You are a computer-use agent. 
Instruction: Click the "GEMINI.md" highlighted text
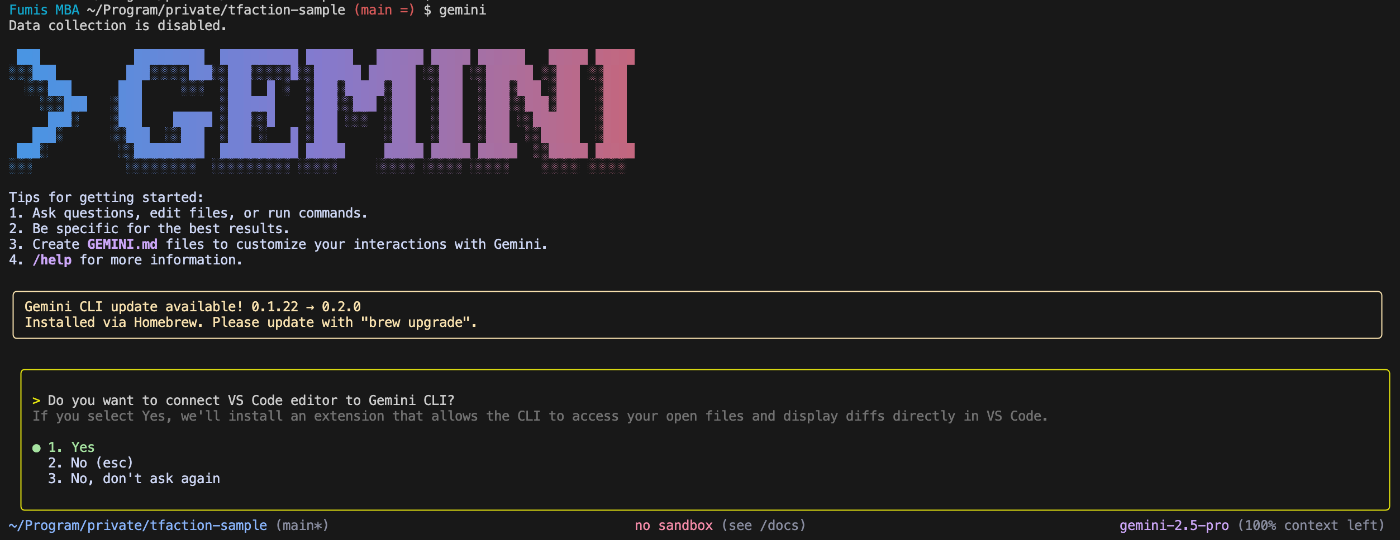[x=122, y=244]
